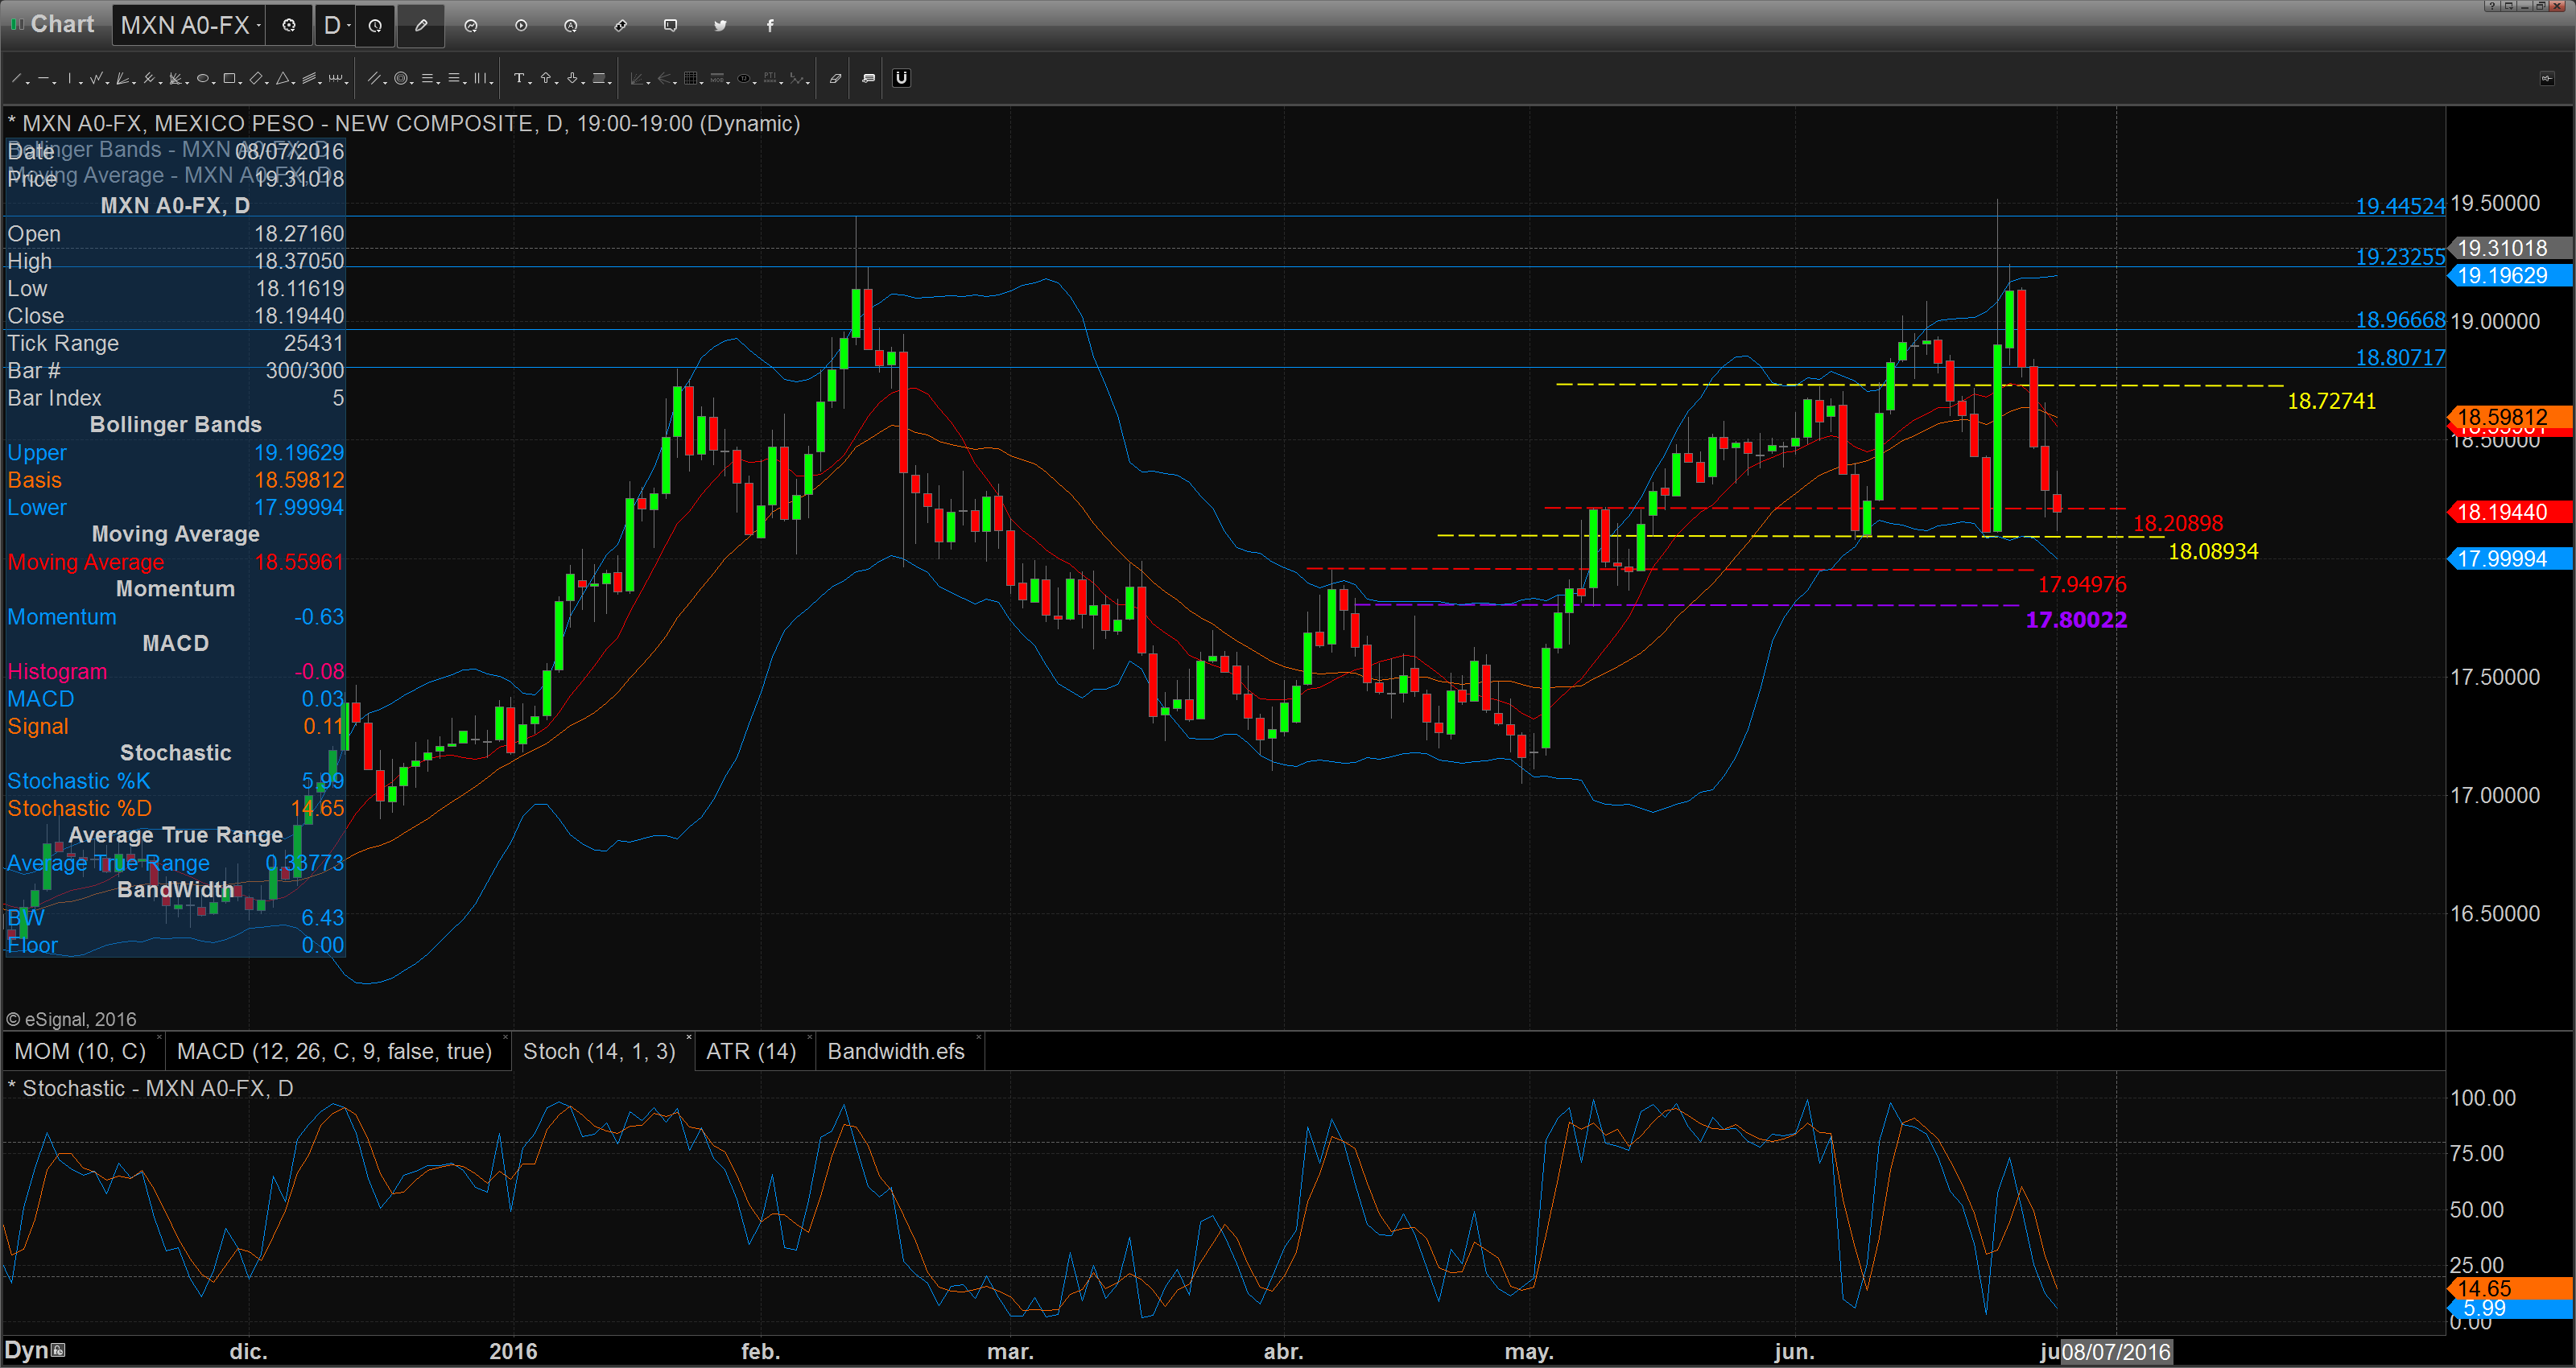2576x1368 pixels.
Task: Select the horizontal line tool
Action: [43, 78]
